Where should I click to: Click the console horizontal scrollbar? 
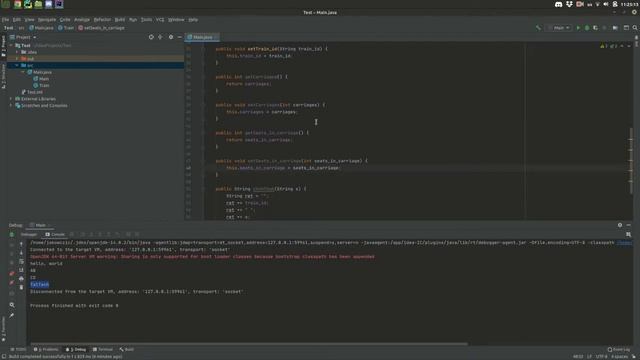tap(249, 344)
